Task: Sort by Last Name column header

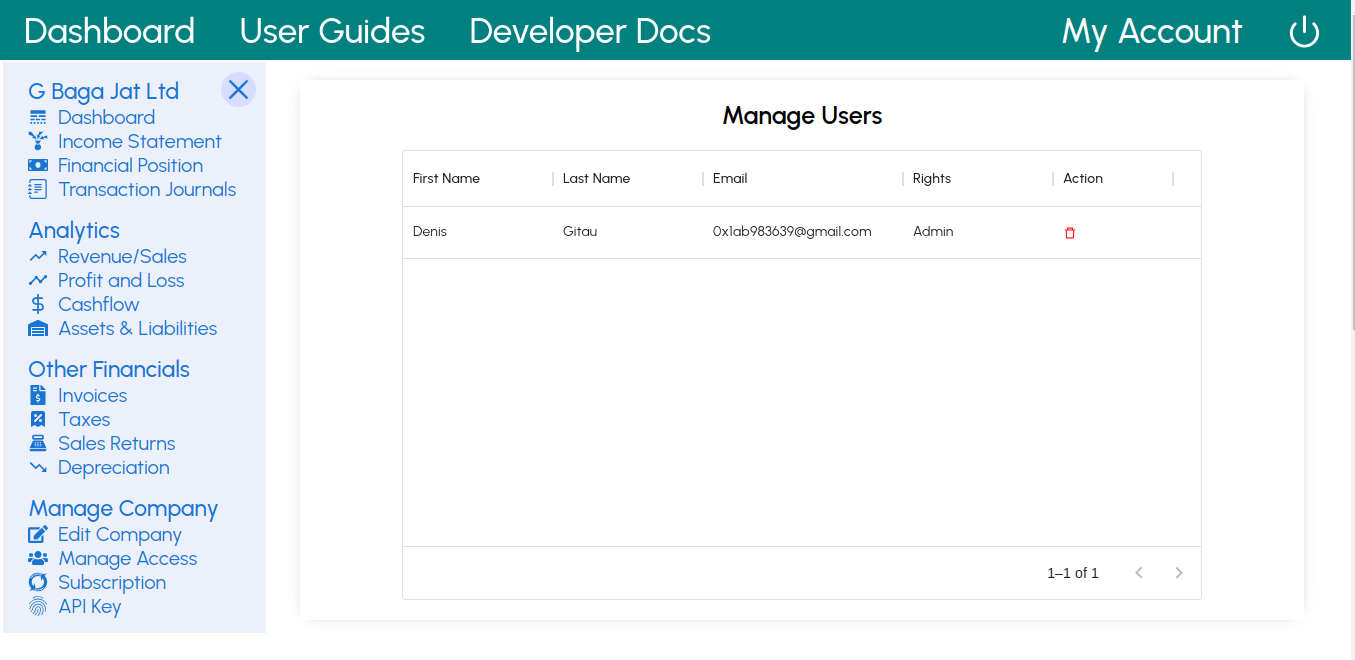Action: point(628,179)
